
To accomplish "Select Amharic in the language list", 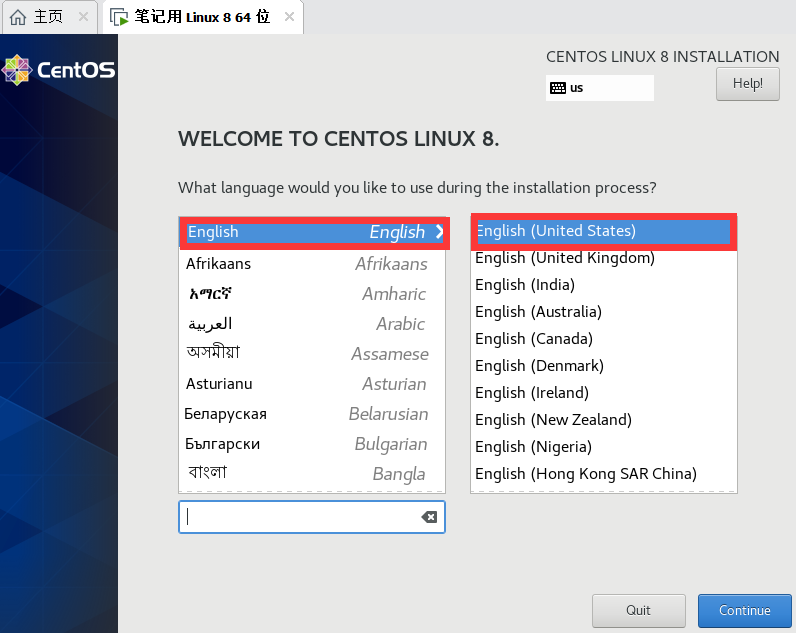I will pos(312,294).
